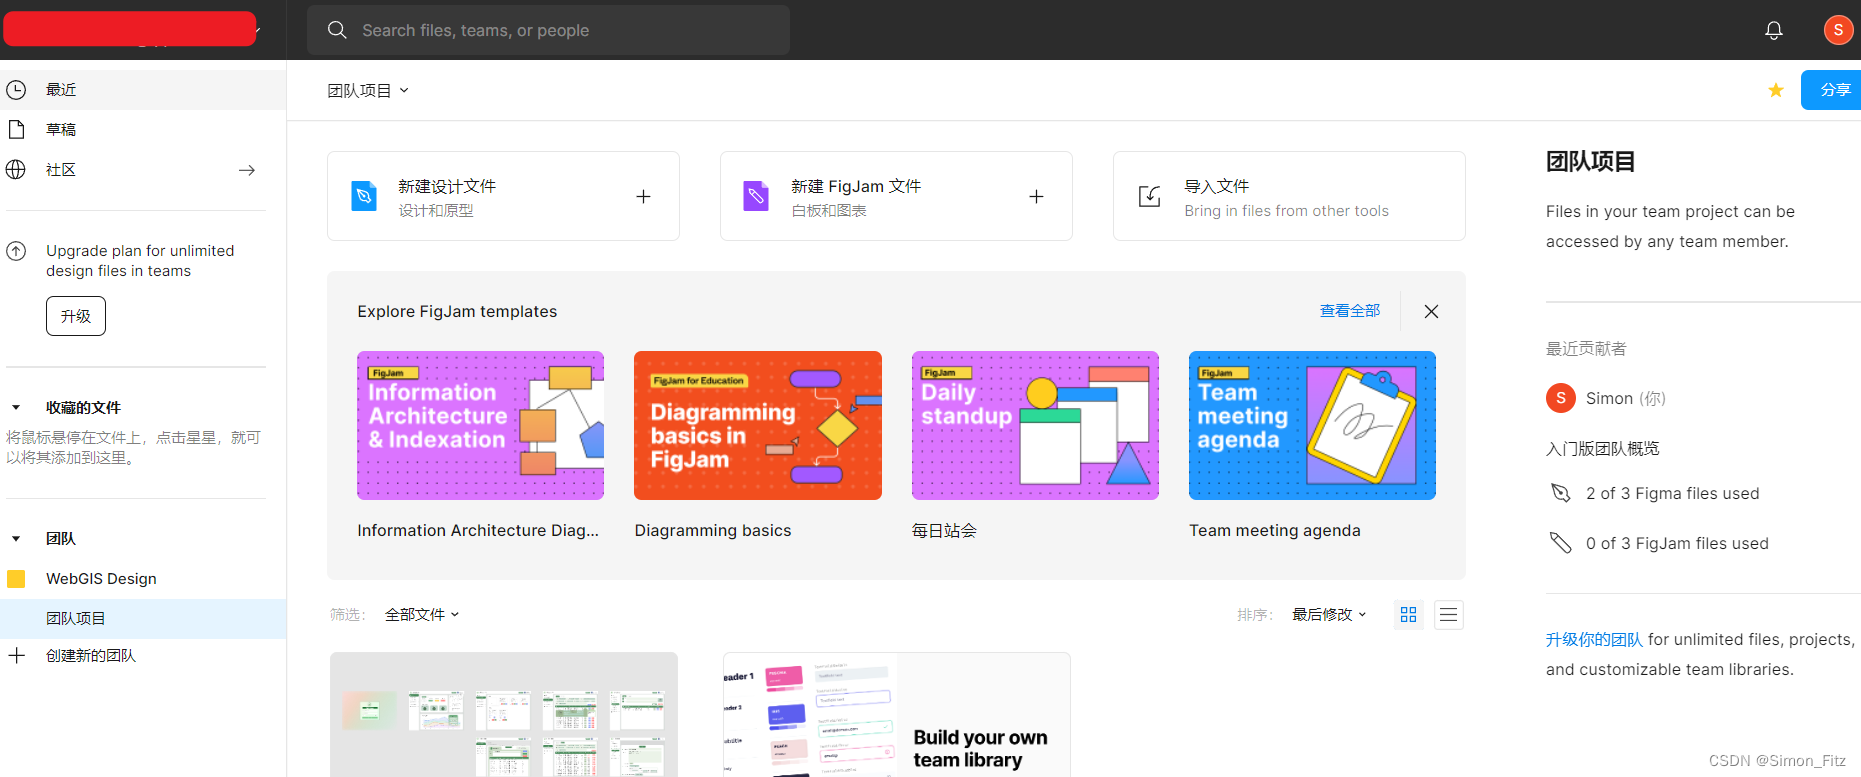The height and width of the screenshot is (777, 1861).
Task: Open the 最后修改 sort dropdown
Action: pos(1329,615)
